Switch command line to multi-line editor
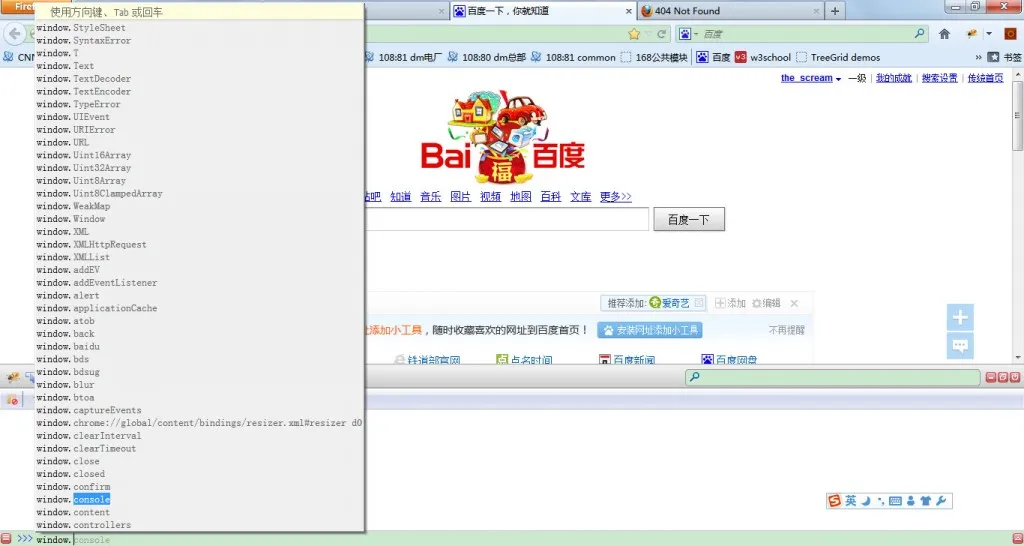 click(1017, 539)
